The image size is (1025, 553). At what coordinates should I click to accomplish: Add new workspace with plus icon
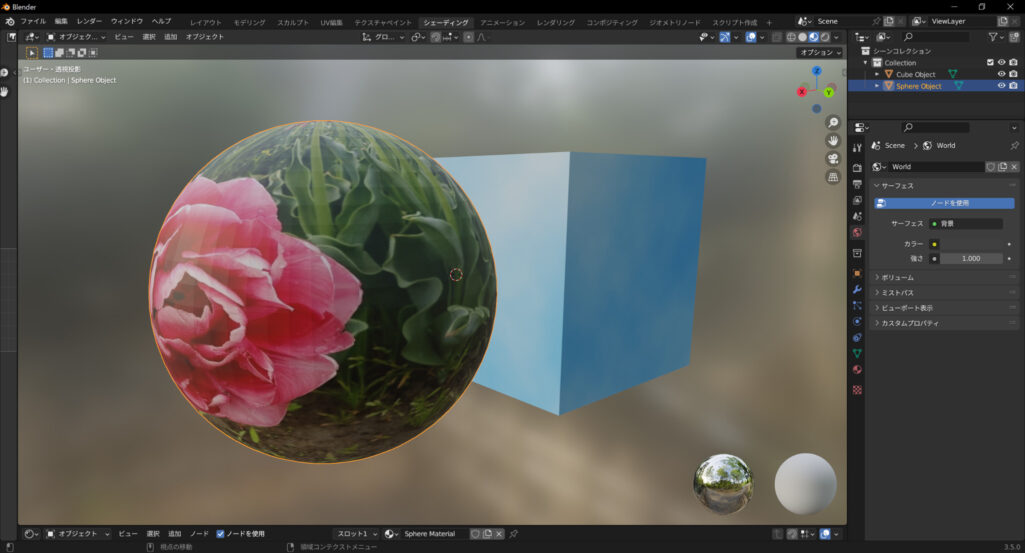[769, 22]
